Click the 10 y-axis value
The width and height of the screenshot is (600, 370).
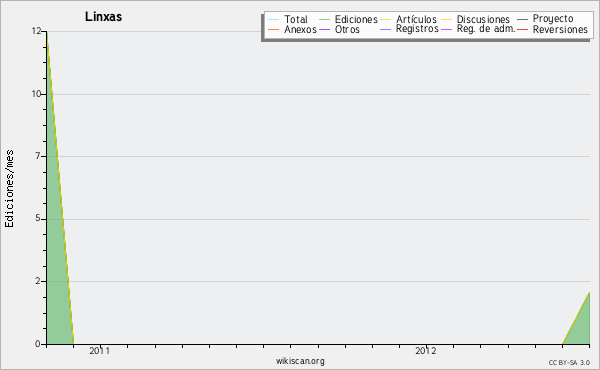36,94
